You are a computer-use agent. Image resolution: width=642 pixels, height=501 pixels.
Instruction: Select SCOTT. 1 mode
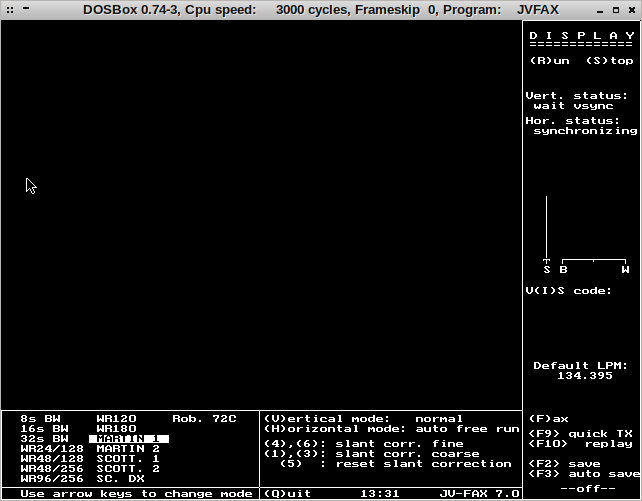tap(128, 459)
